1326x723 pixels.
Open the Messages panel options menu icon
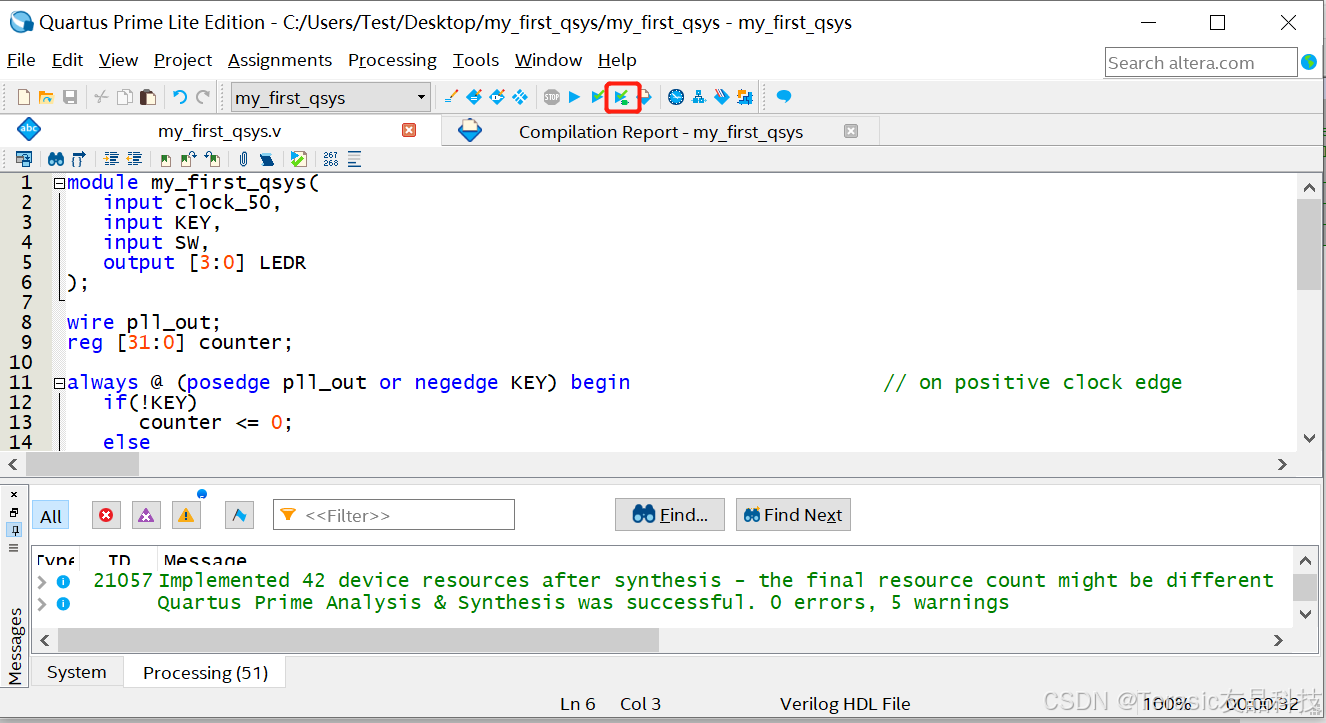(x=13, y=548)
